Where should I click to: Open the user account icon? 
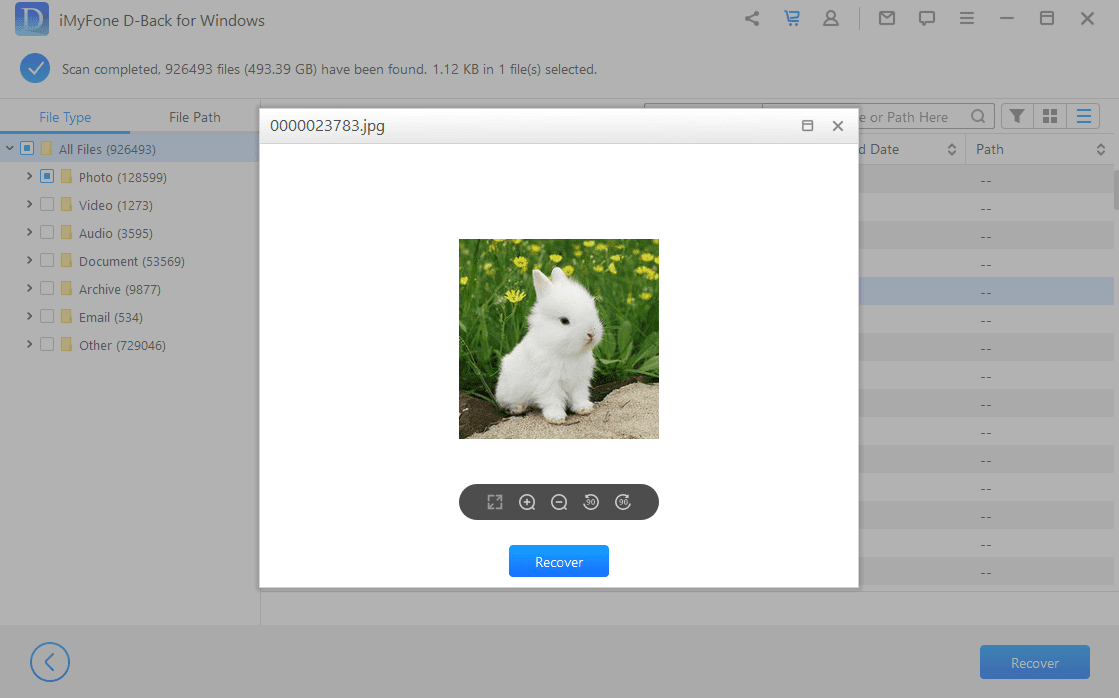(x=831, y=19)
